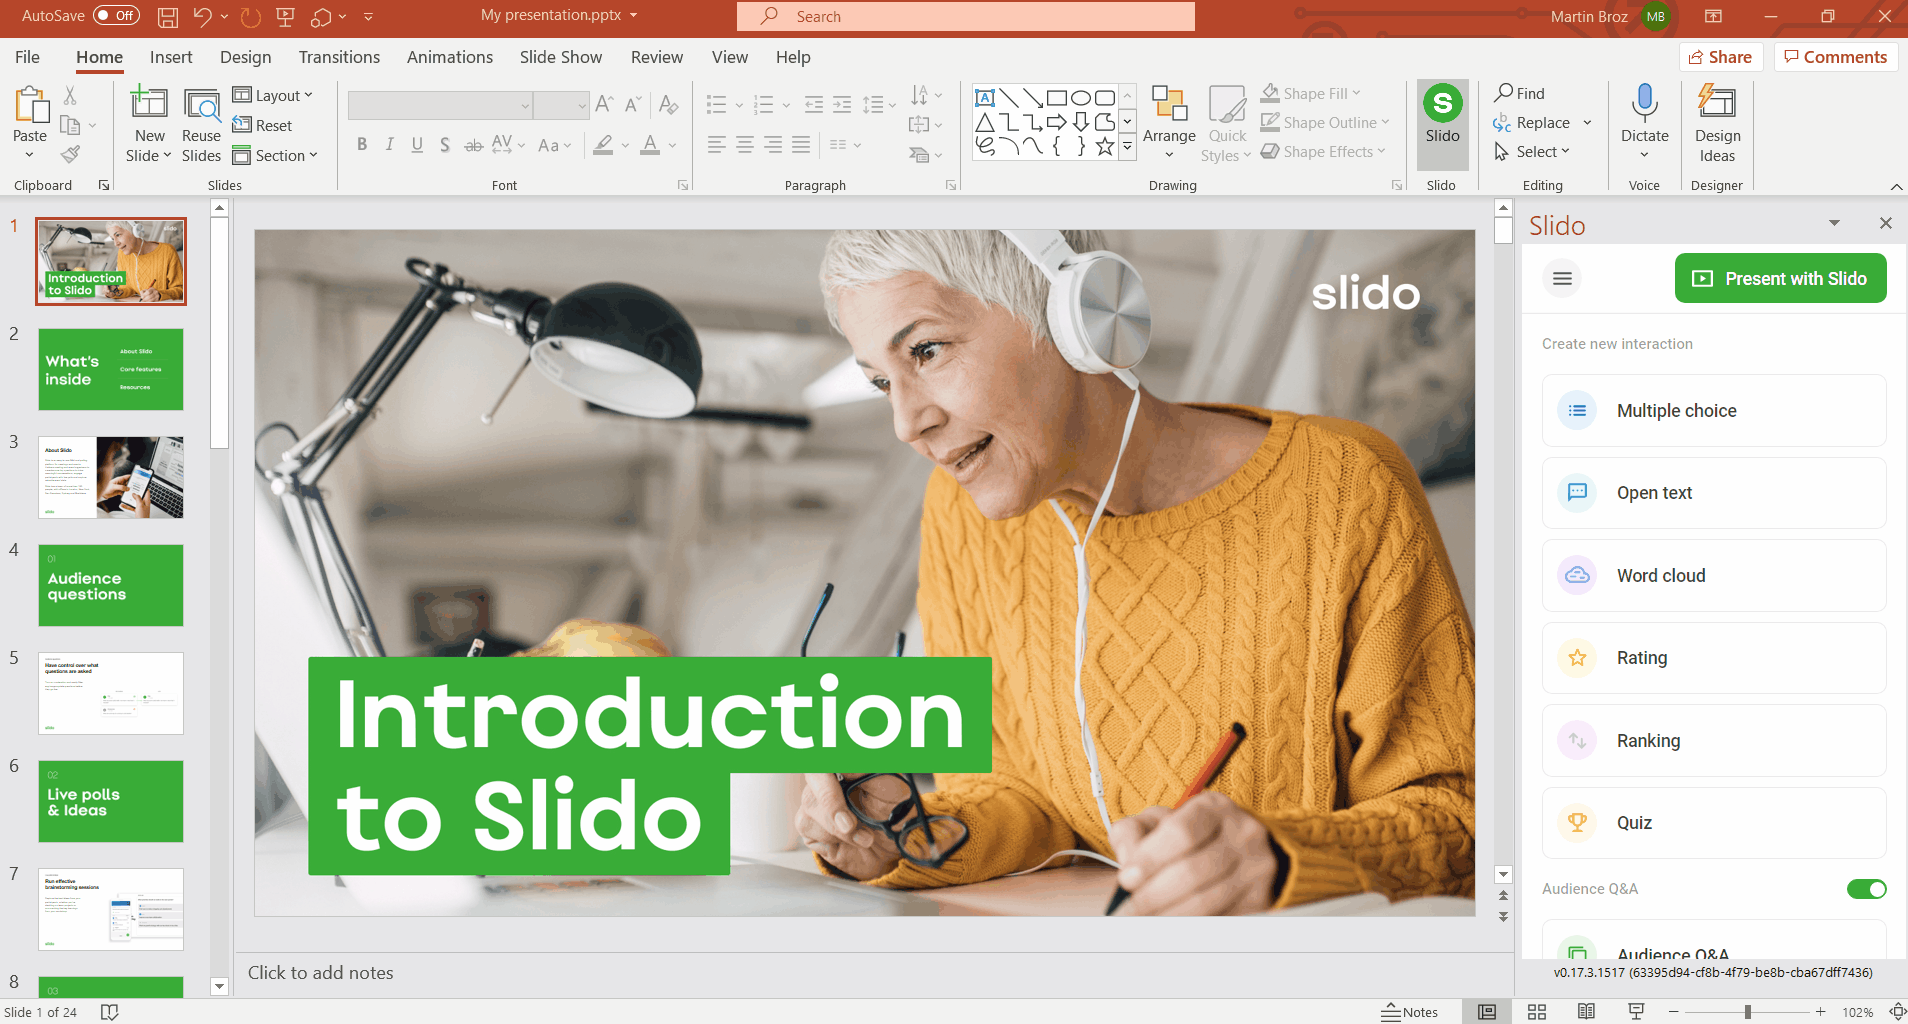Click the Find magnifier tool

point(1520,93)
